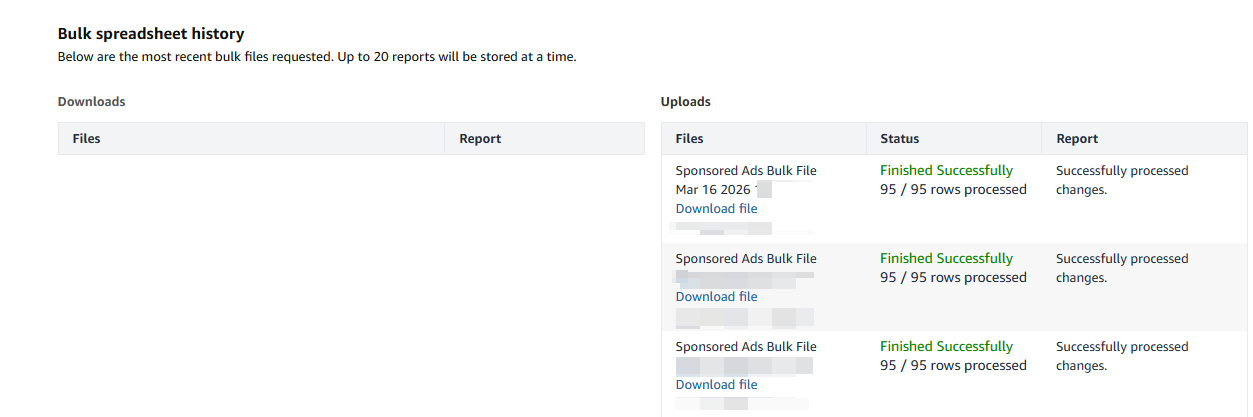
Task: Click the Files column header under Uploads
Action: [x=690, y=139]
